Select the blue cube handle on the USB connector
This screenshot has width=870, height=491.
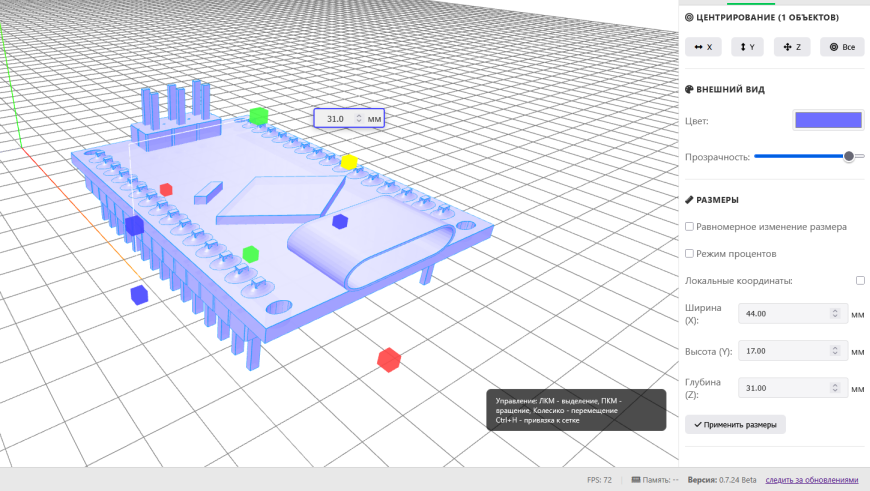tap(340, 222)
